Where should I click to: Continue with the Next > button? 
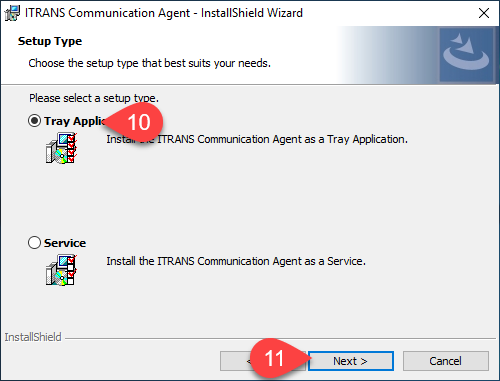351,361
